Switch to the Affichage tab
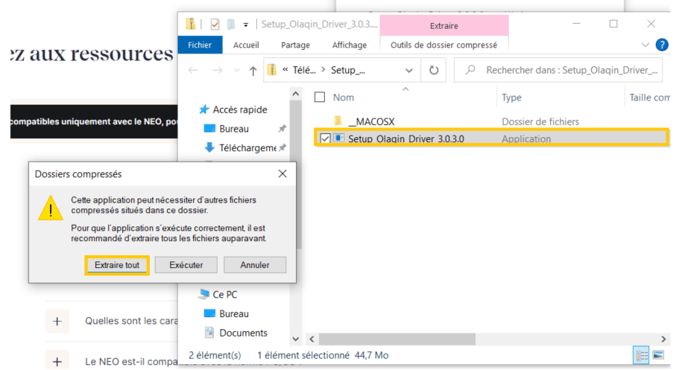 [x=349, y=45]
